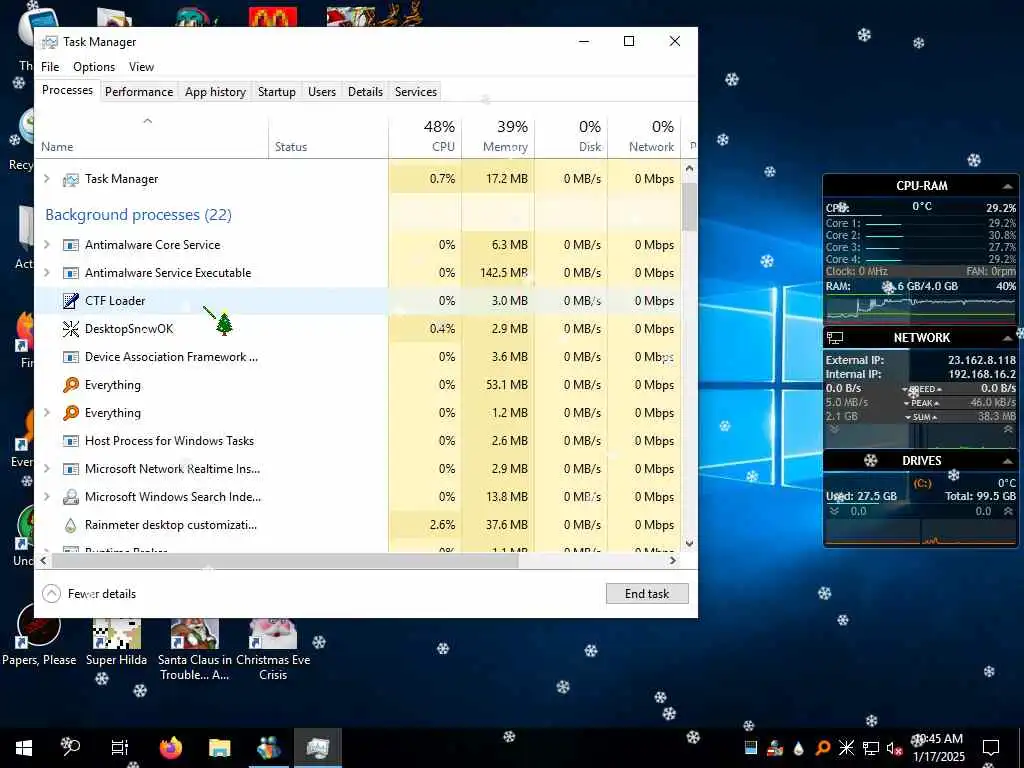Click the Rainmeter water drop process icon
1024x768 pixels.
tap(71, 525)
